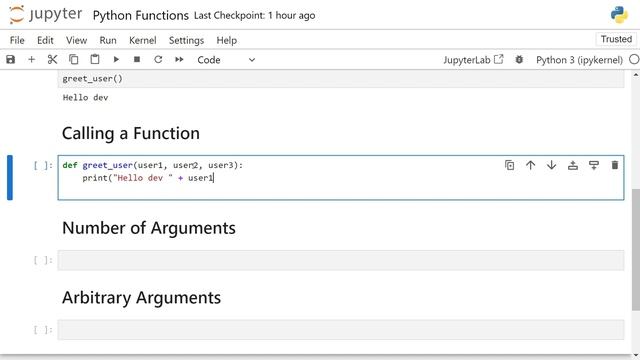Save the notebook with floppy disk icon
The image size is (640, 360).
click(x=11, y=60)
